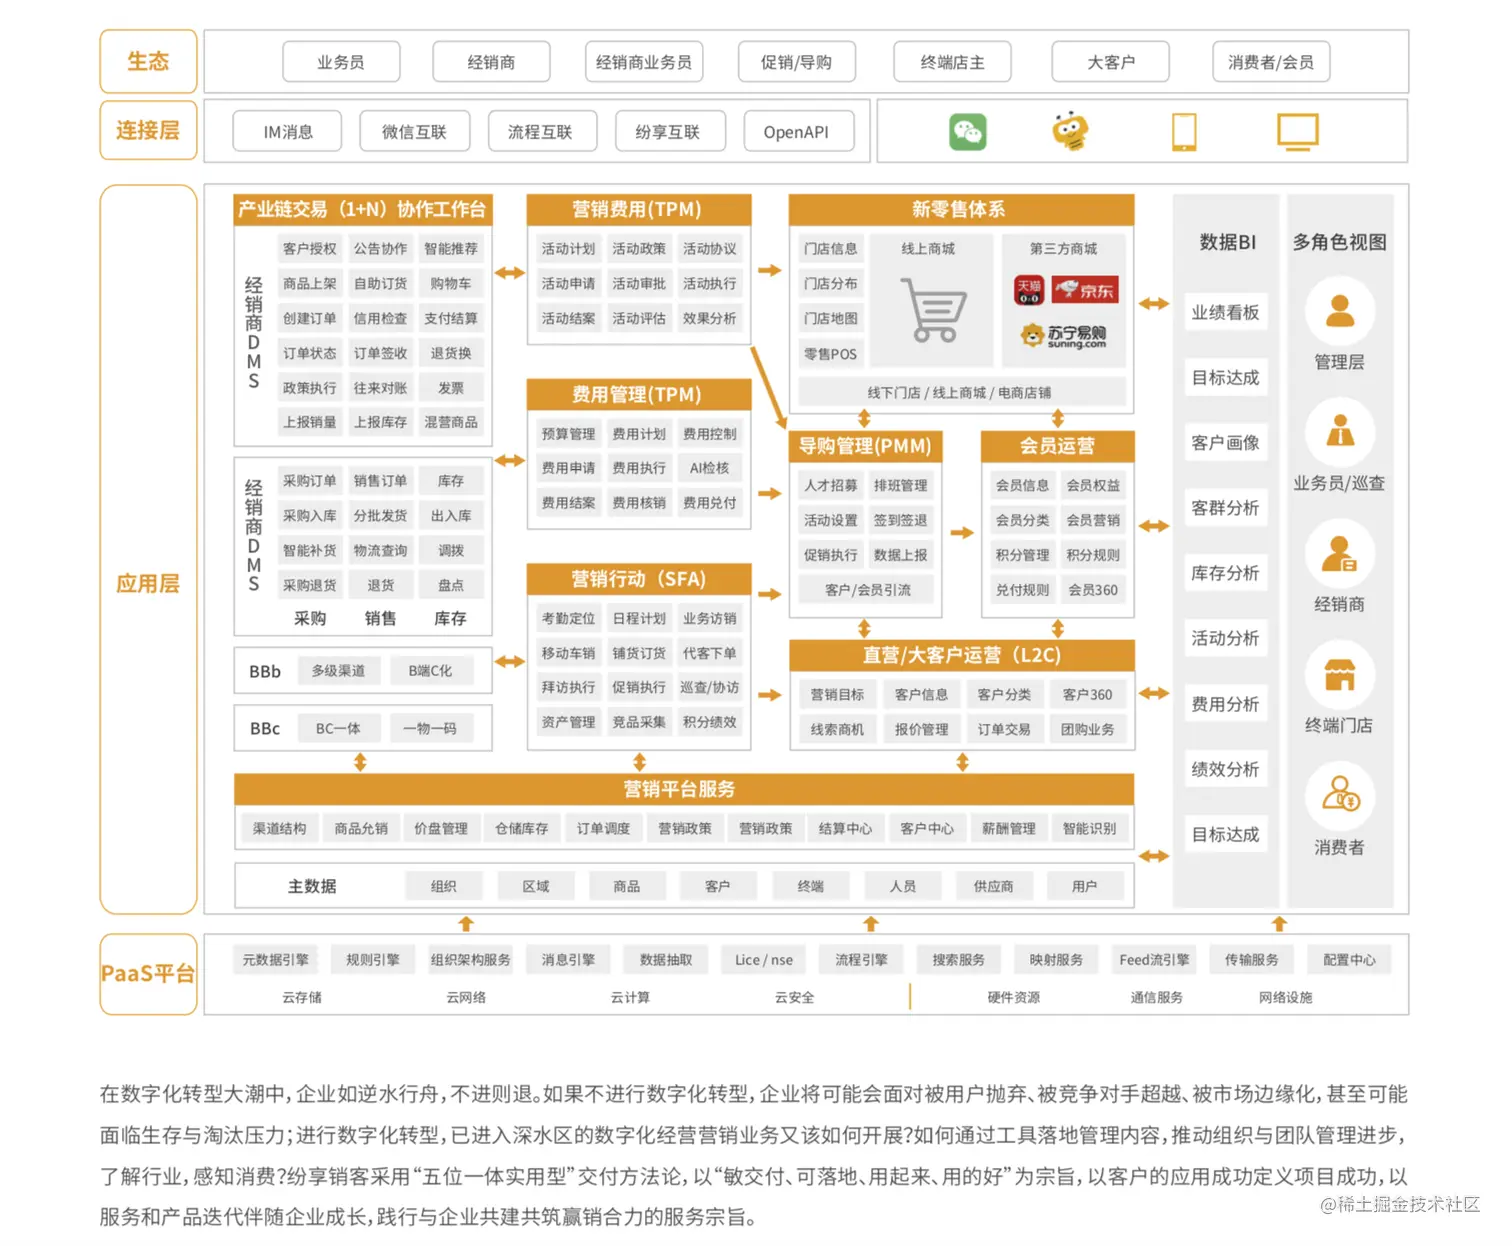Click the 消费者/会员 box
This screenshot has width=1512, height=1246.
tap(1271, 62)
